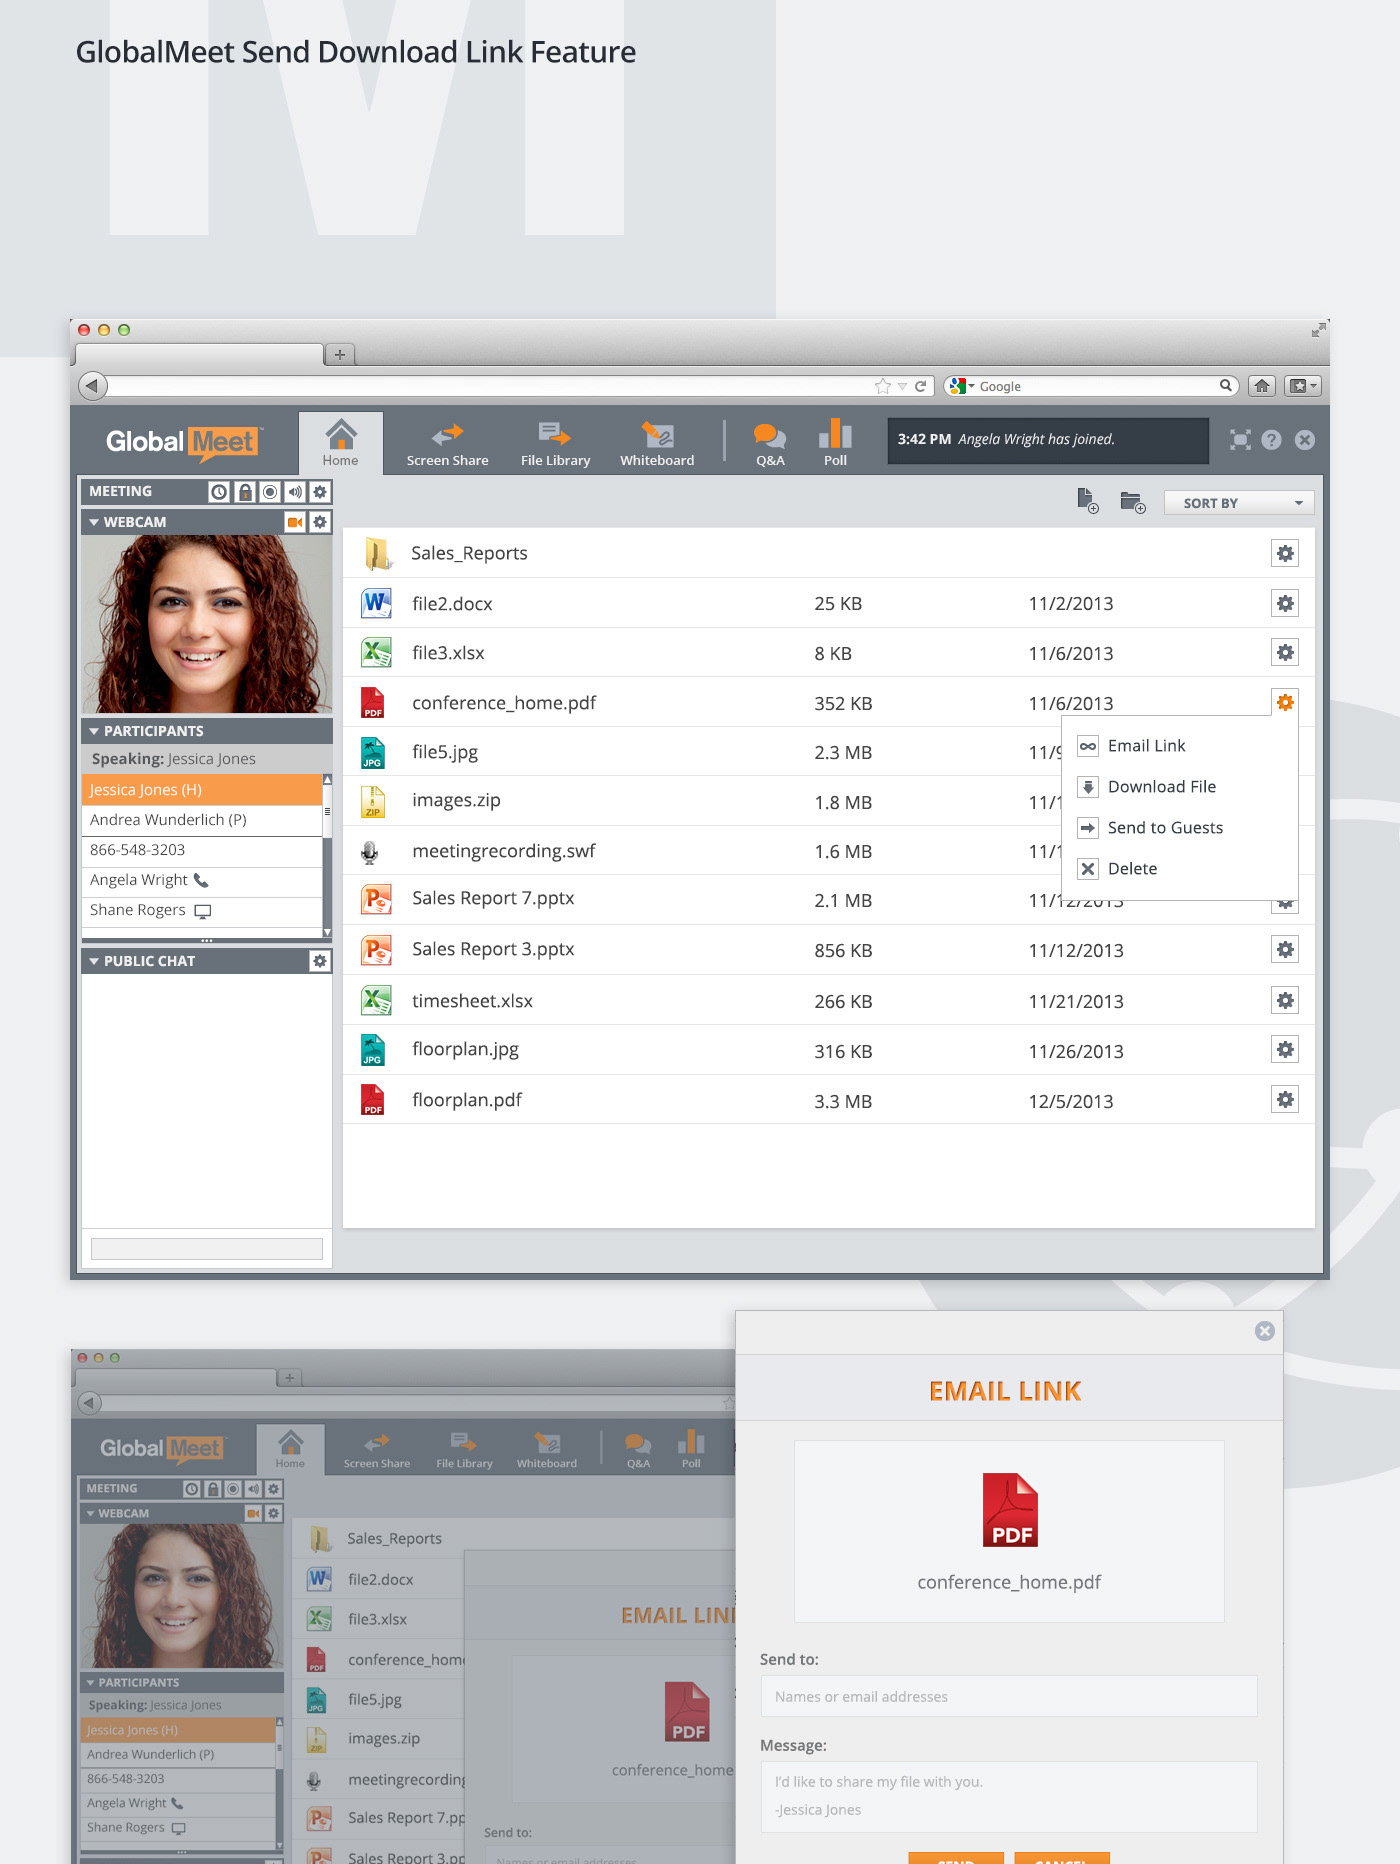1400x1864 pixels.
Task: Open webcam settings gear
Action: (320, 522)
